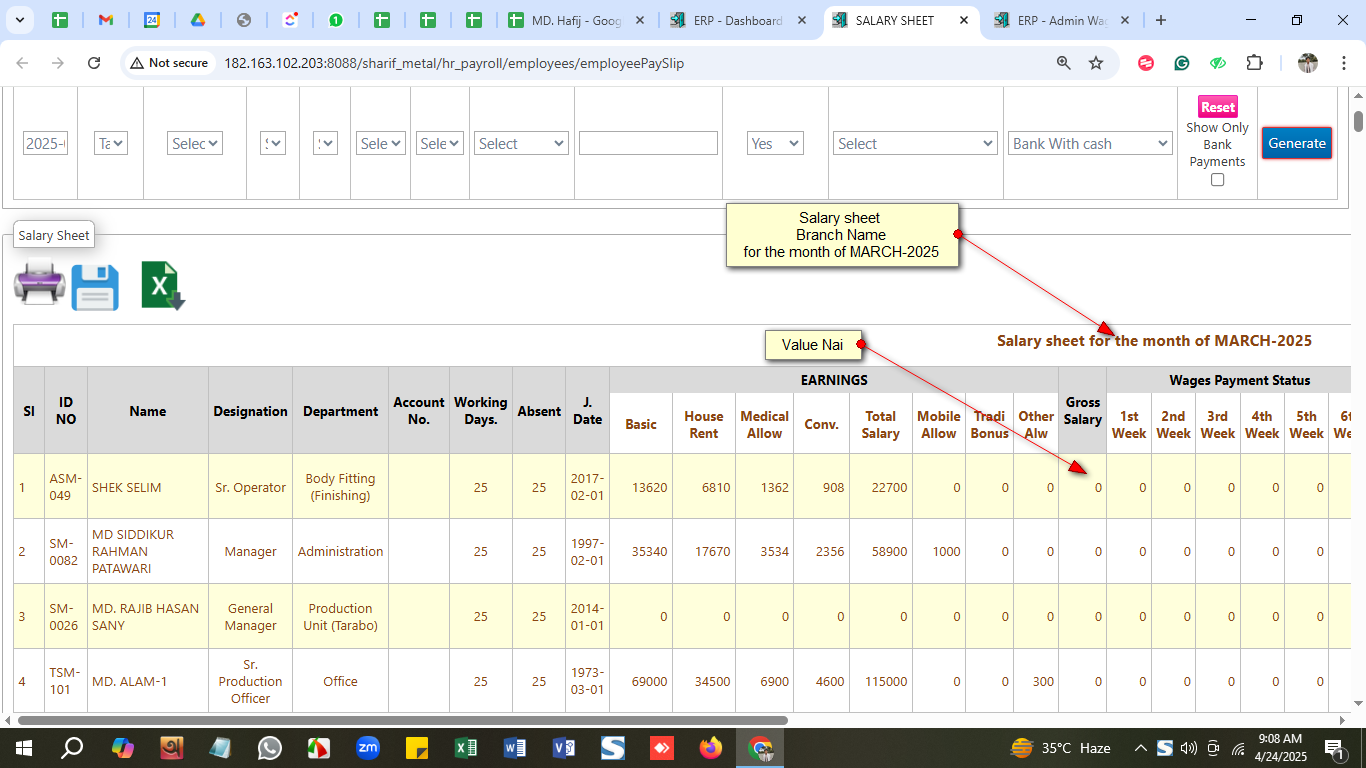1366x768 pixels.
Task: Open WhatsApp from the taskbar
Action: (x=270, y=748)
